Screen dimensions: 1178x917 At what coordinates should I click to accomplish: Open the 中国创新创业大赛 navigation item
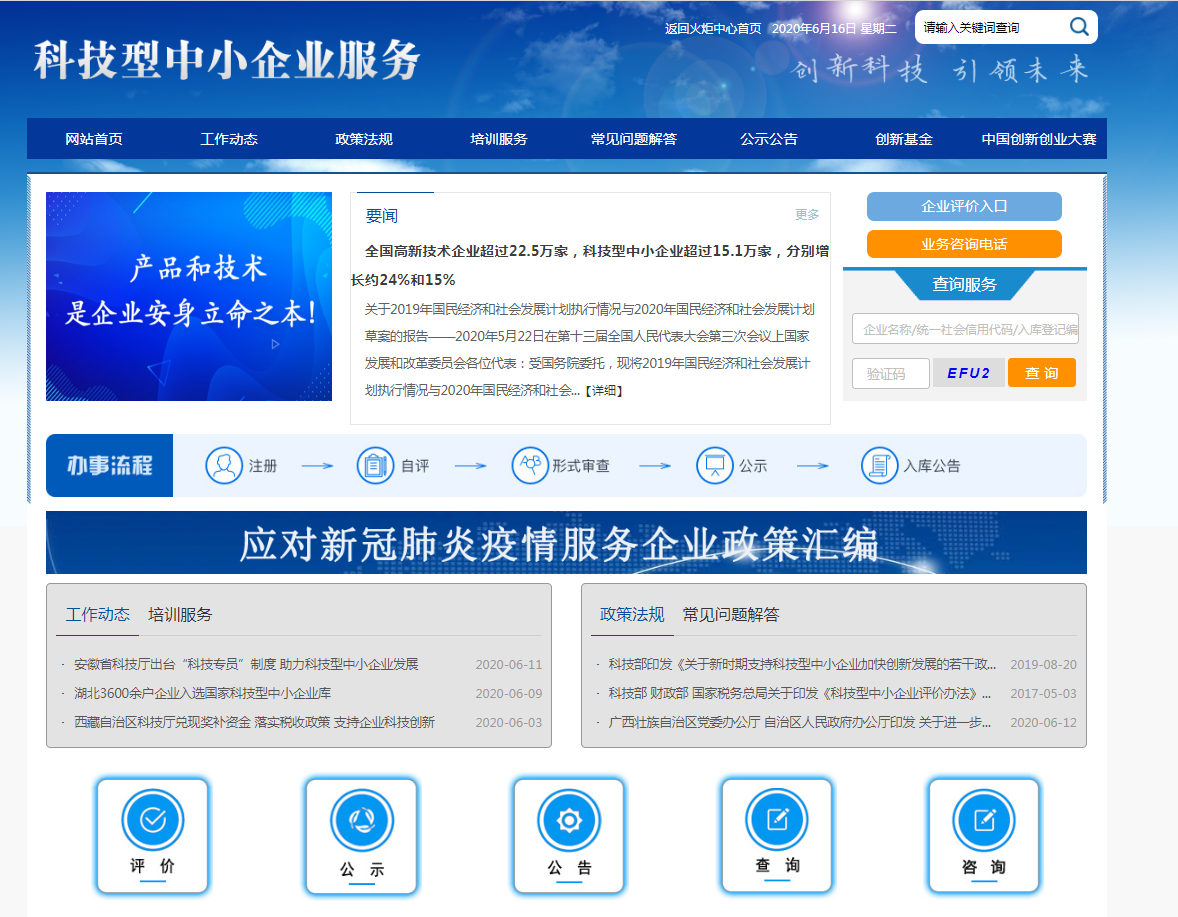click(1040, 139)
